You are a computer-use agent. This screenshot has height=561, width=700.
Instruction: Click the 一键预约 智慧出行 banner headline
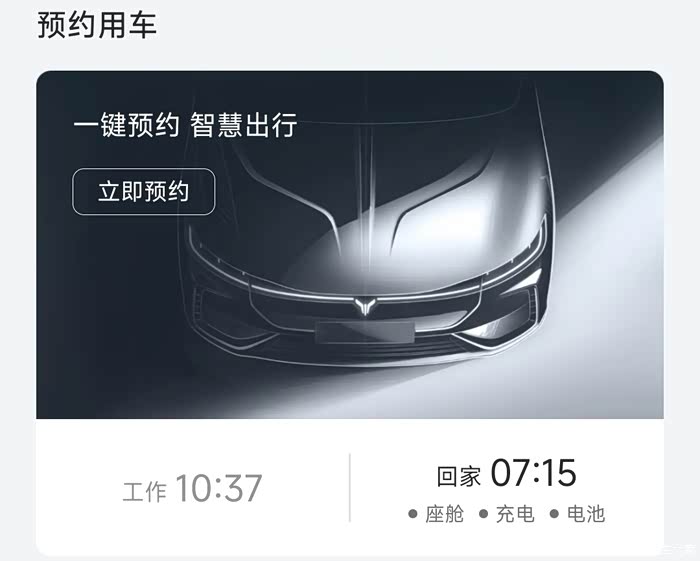pos(185,125)
